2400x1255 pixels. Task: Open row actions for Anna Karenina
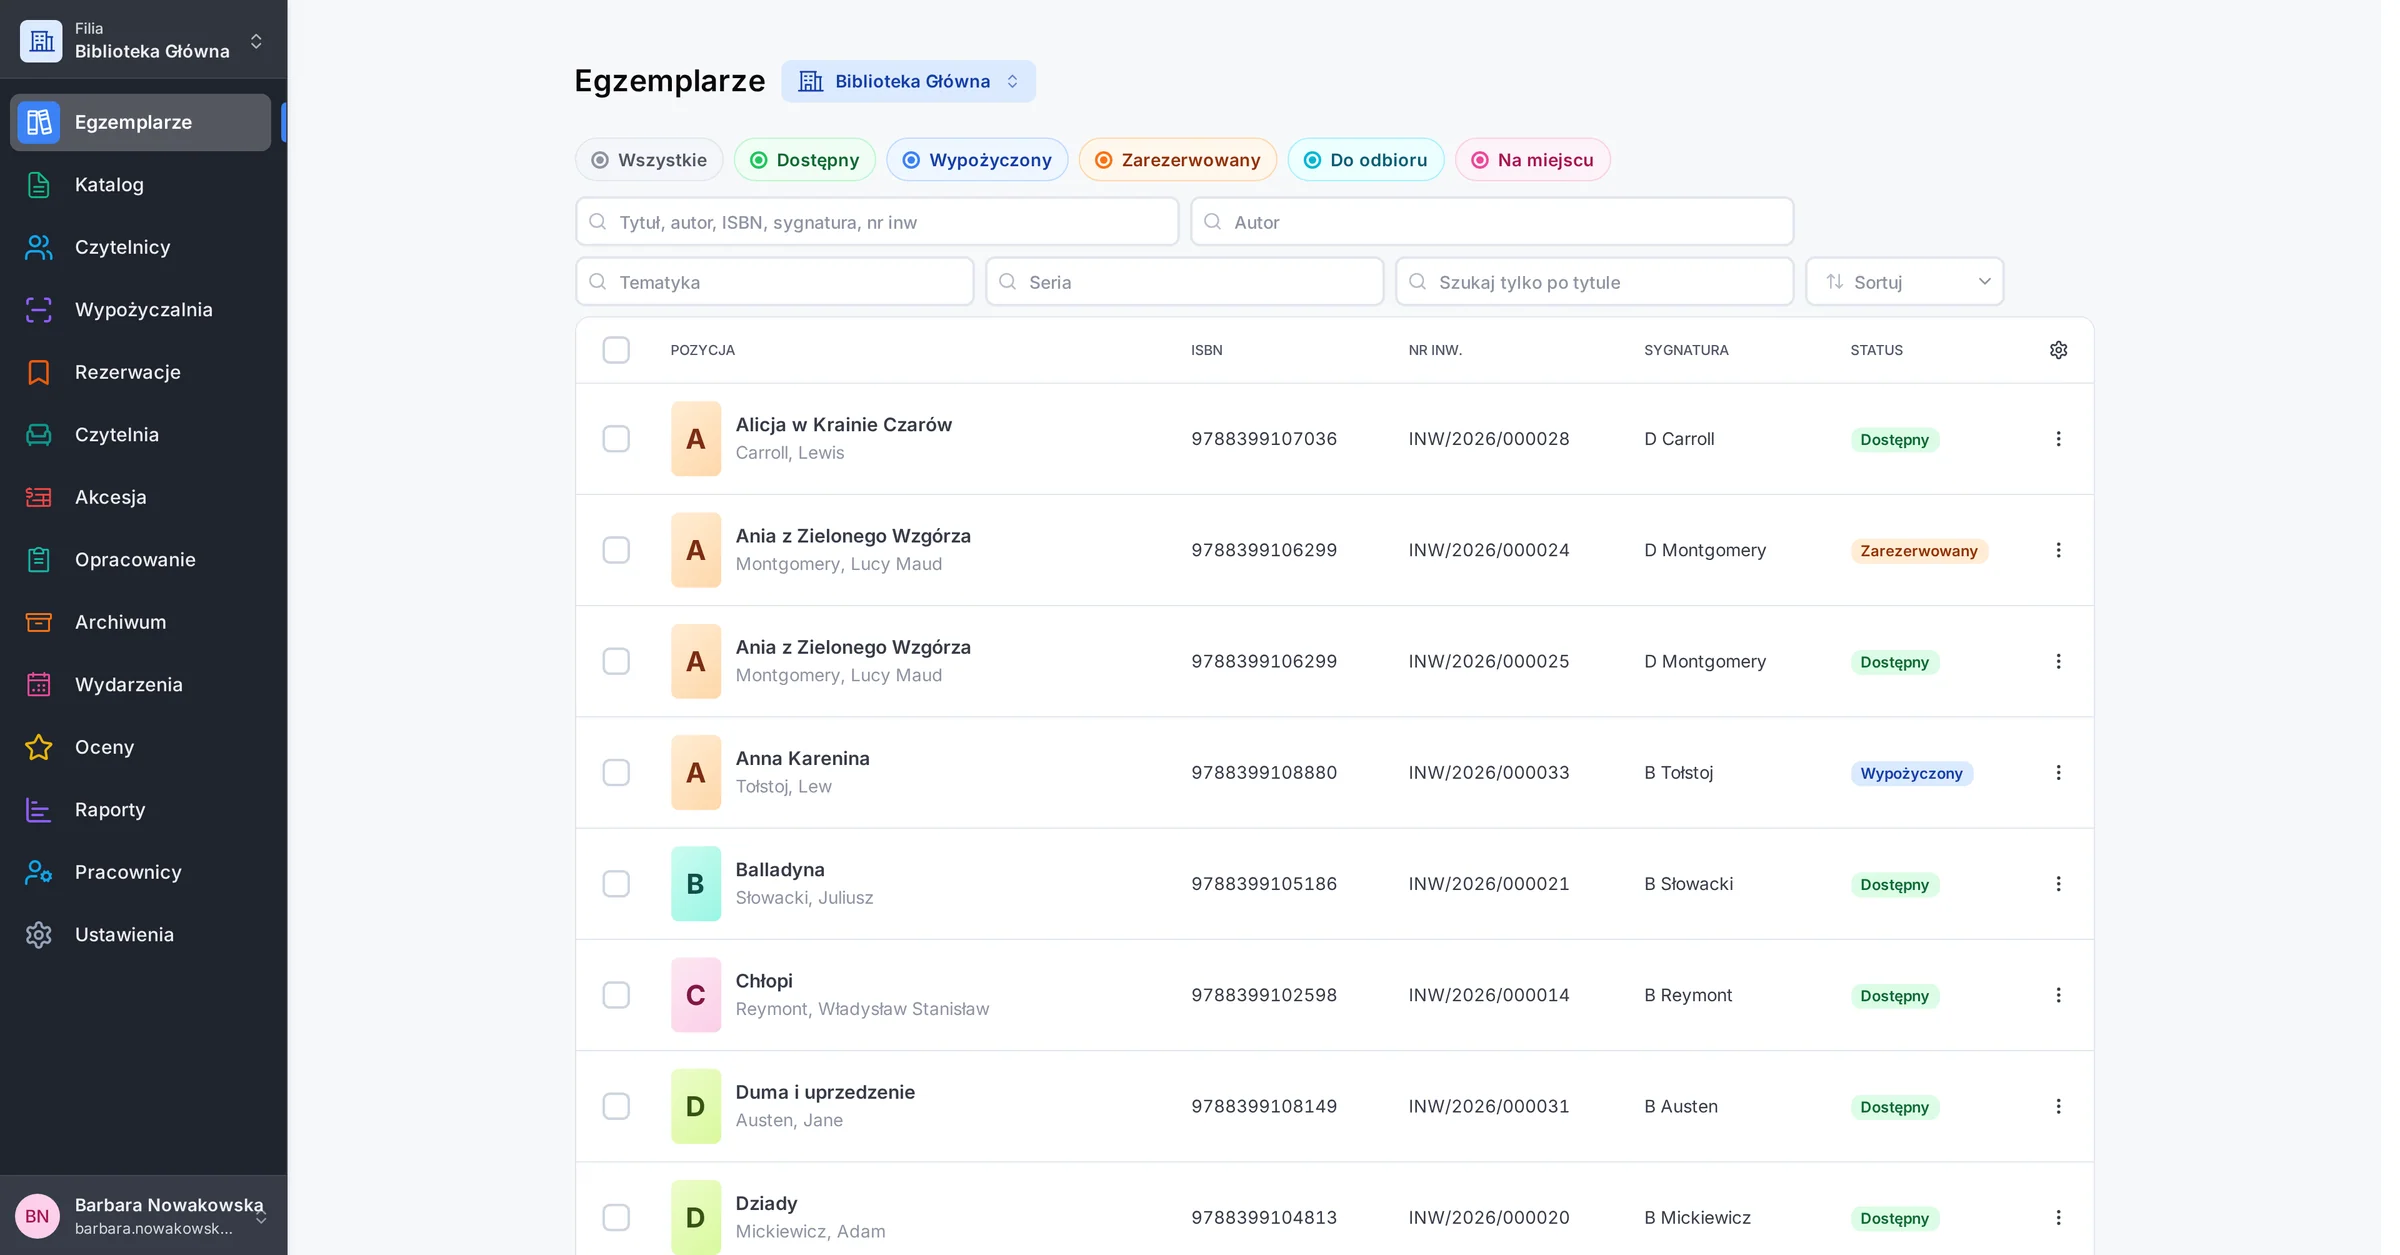[x=2058, y=773]
